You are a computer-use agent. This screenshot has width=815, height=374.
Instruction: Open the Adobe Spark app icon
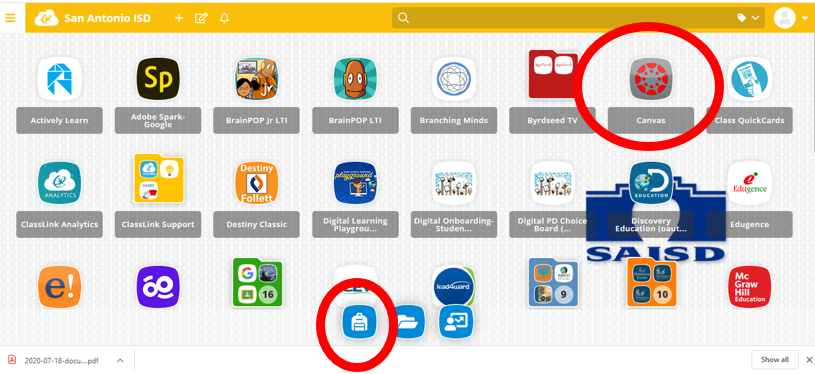click(158, 79)
